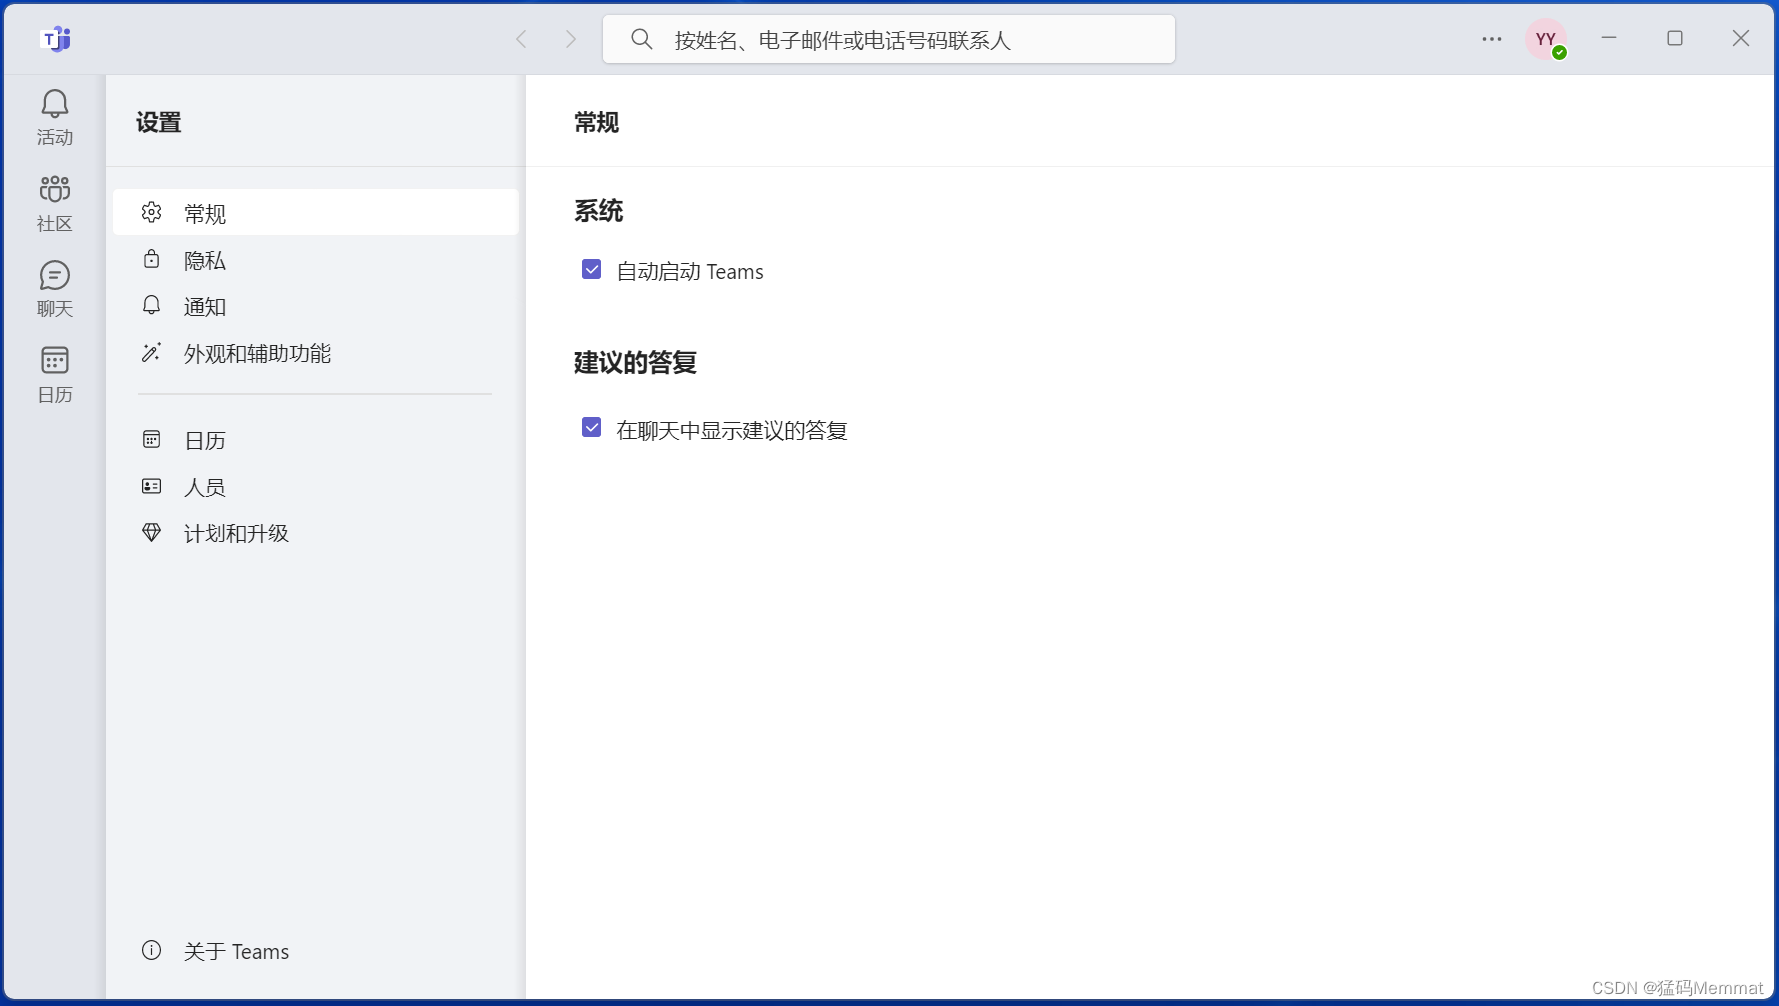Open the Calendar (日历) app bar icon

pyautogui.click(x=55, y=374)
